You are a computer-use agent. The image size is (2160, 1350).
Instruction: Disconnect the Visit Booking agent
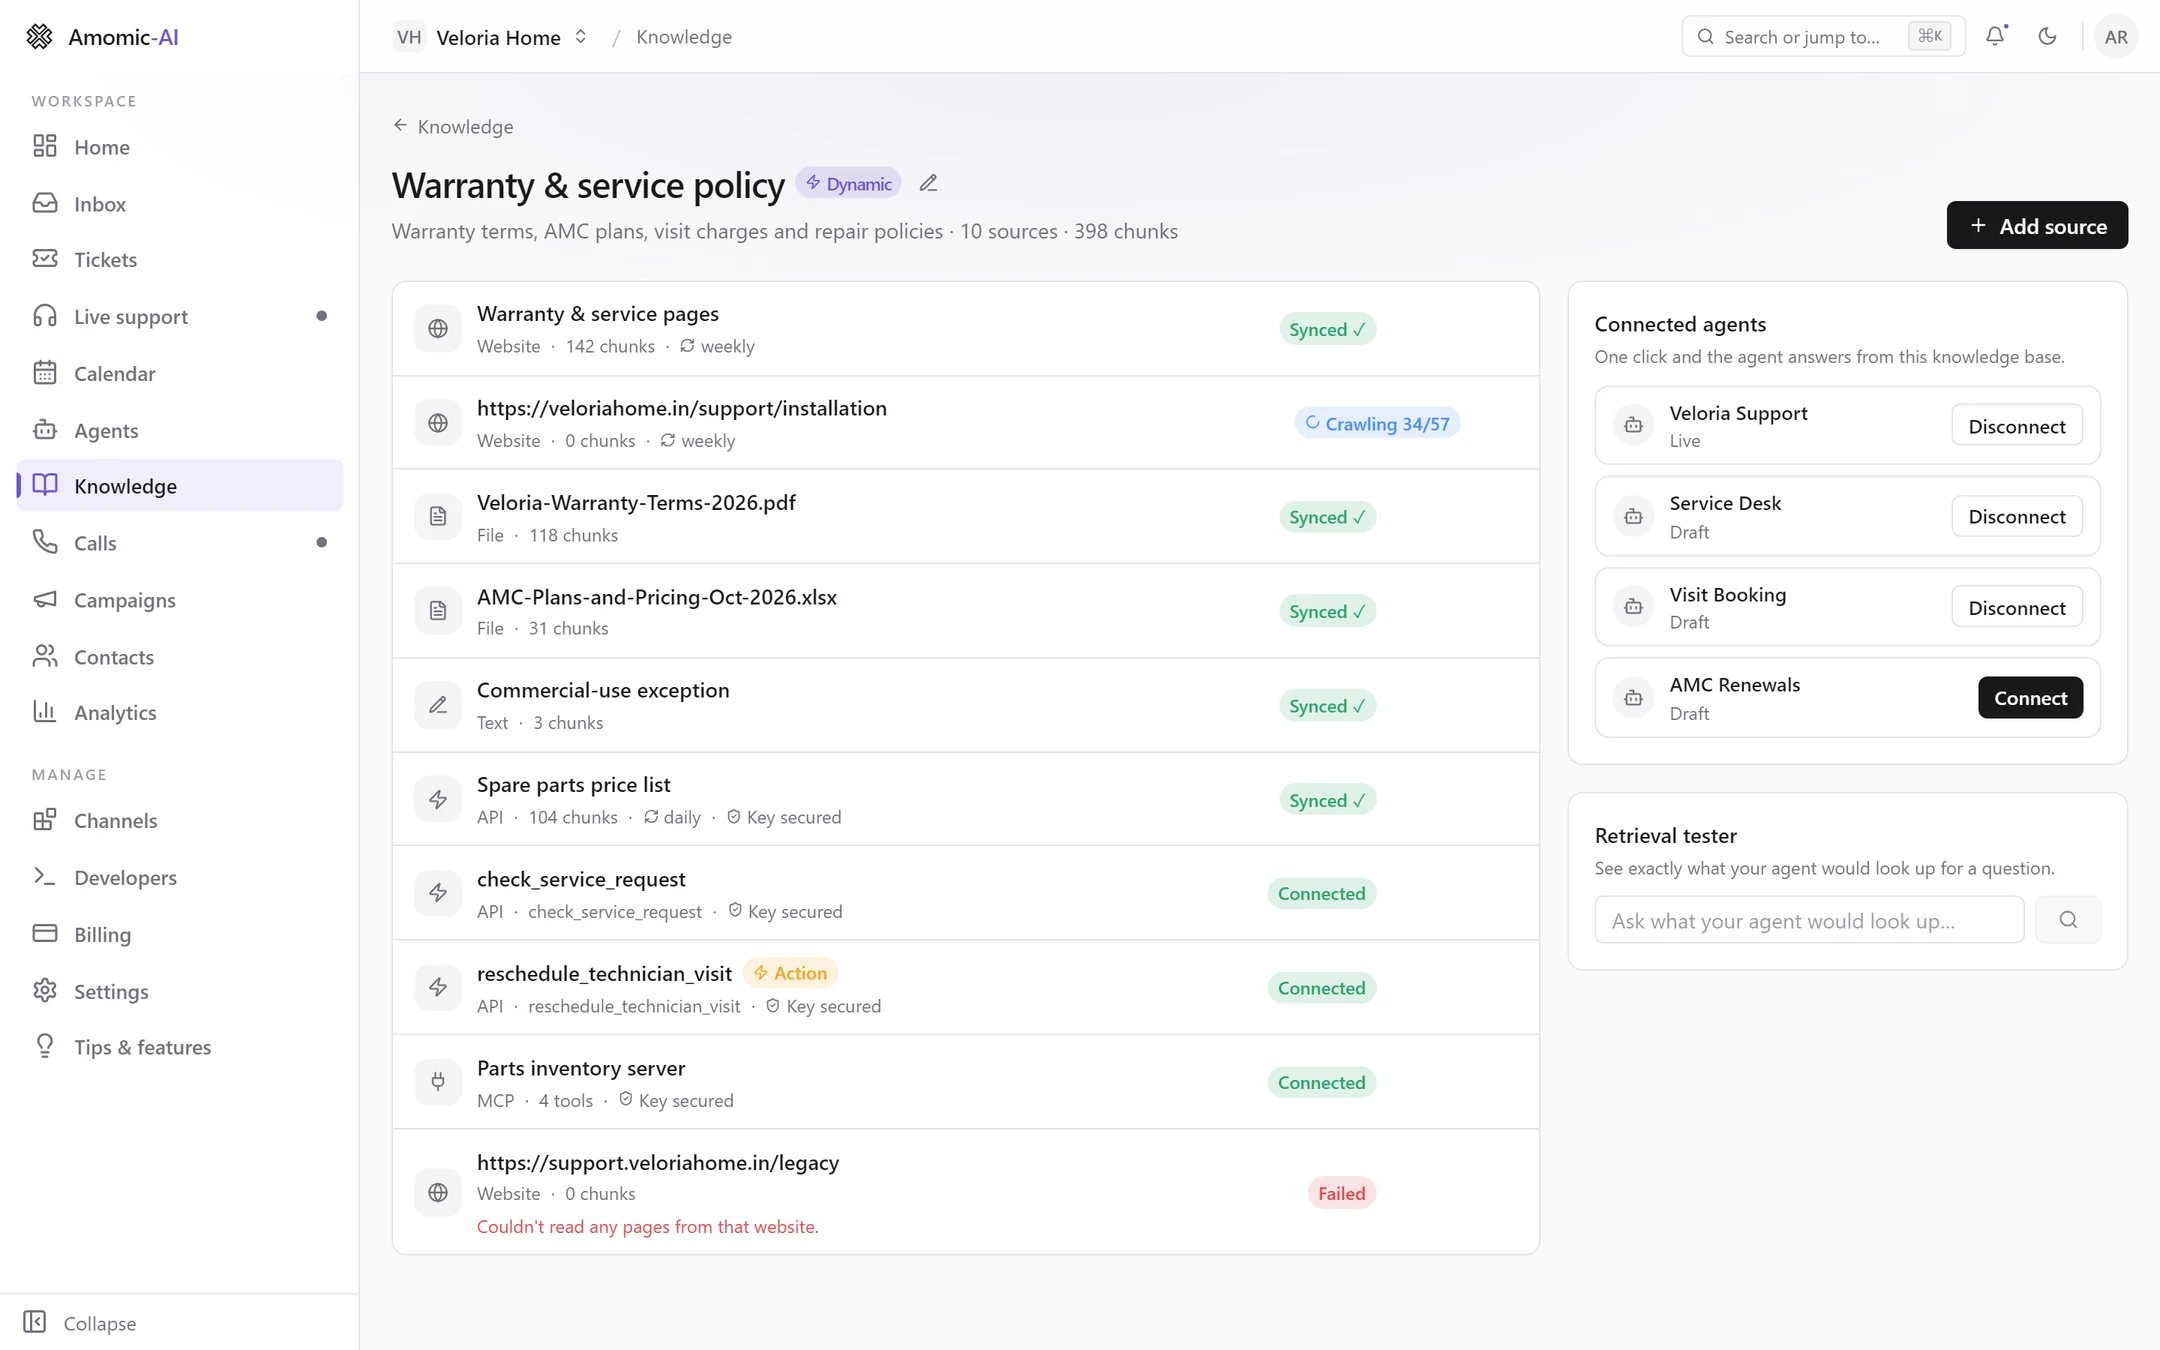[2017, 607]
